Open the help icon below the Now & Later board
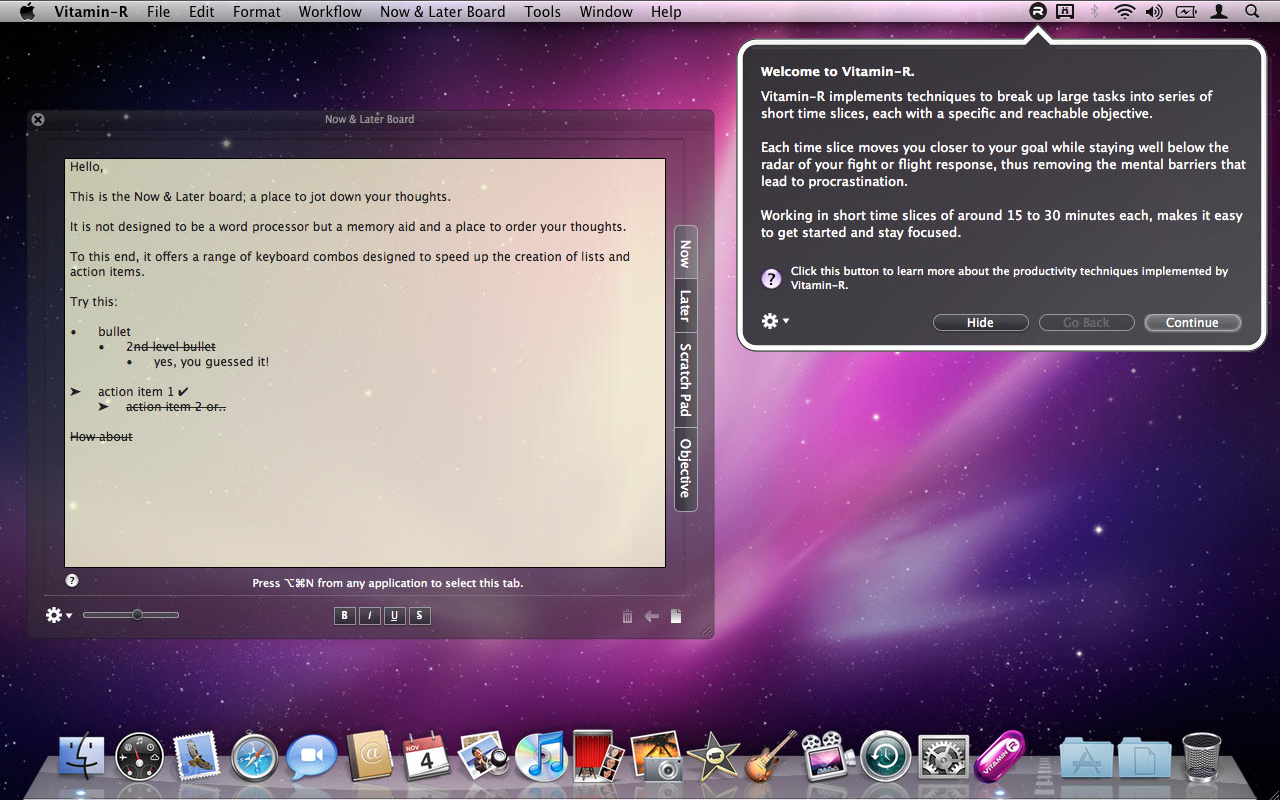The height and width of the screenshot is (800, 1280). coord(72,580)
